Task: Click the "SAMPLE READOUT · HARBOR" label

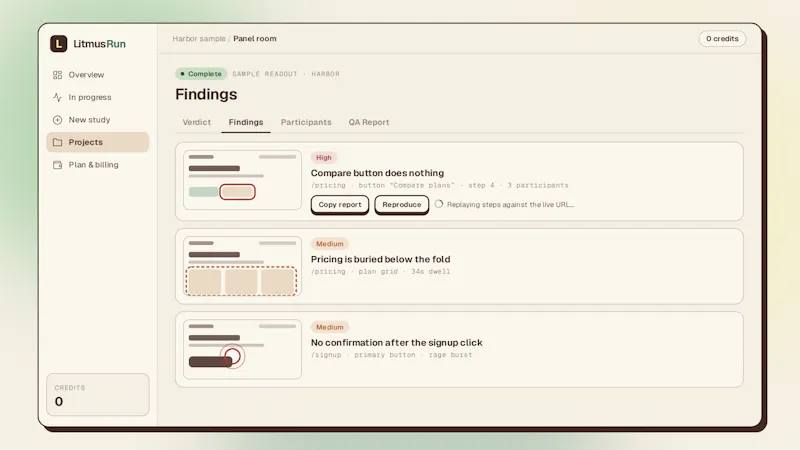Action: point(286,74)
